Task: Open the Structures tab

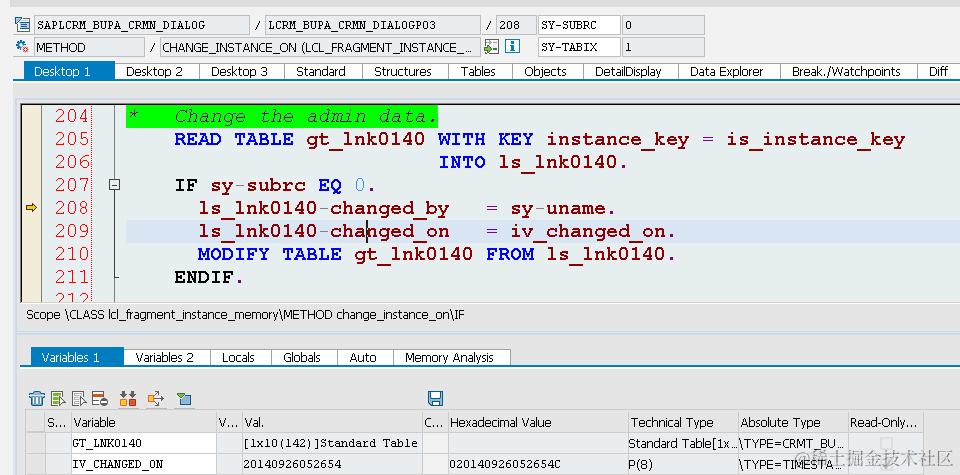Action: pyautogui.click(x=403, y=71)
